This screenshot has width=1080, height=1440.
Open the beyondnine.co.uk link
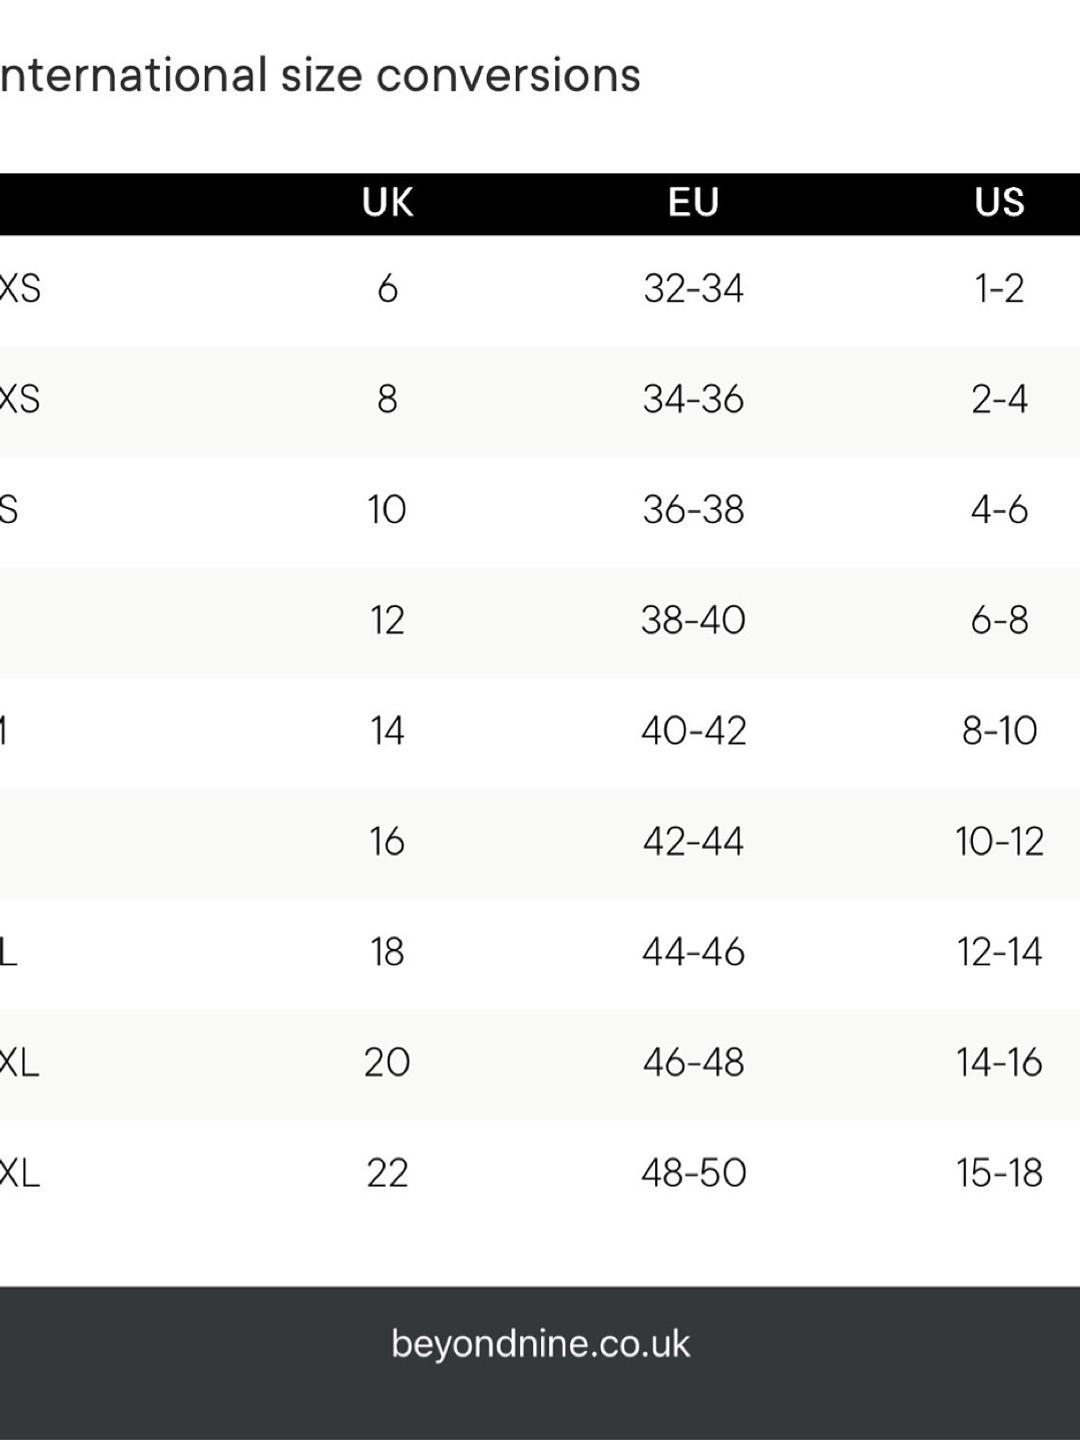(x=540, y=1344)
